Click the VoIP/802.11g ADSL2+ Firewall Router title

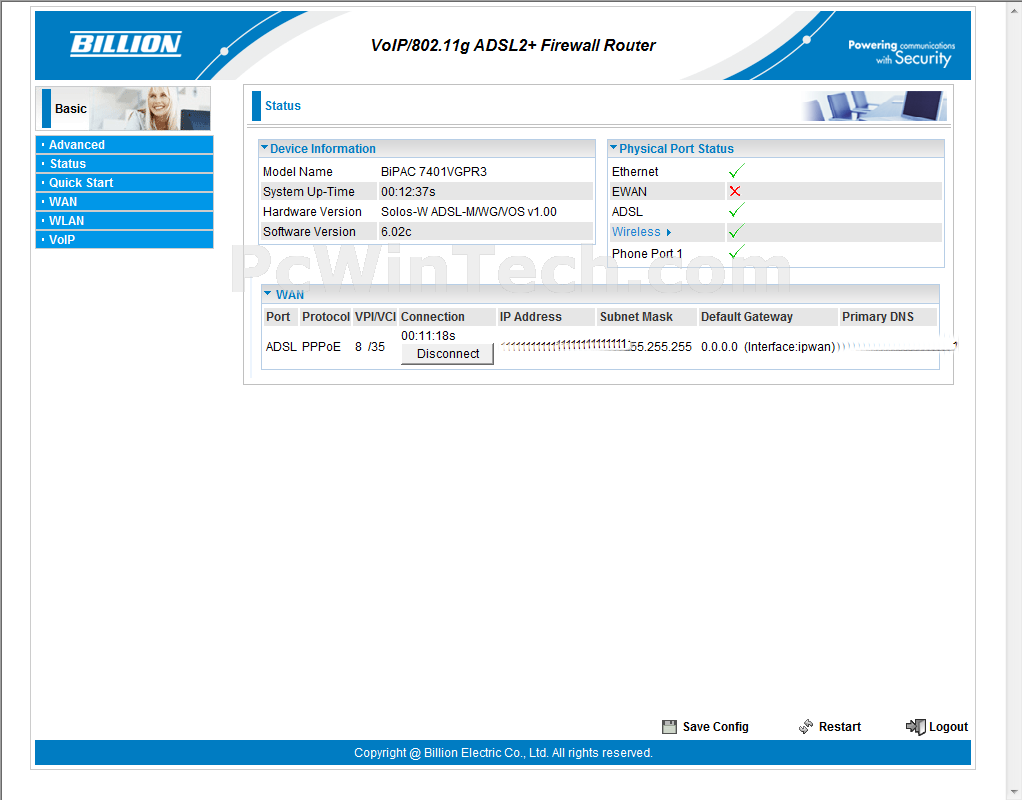513,45
